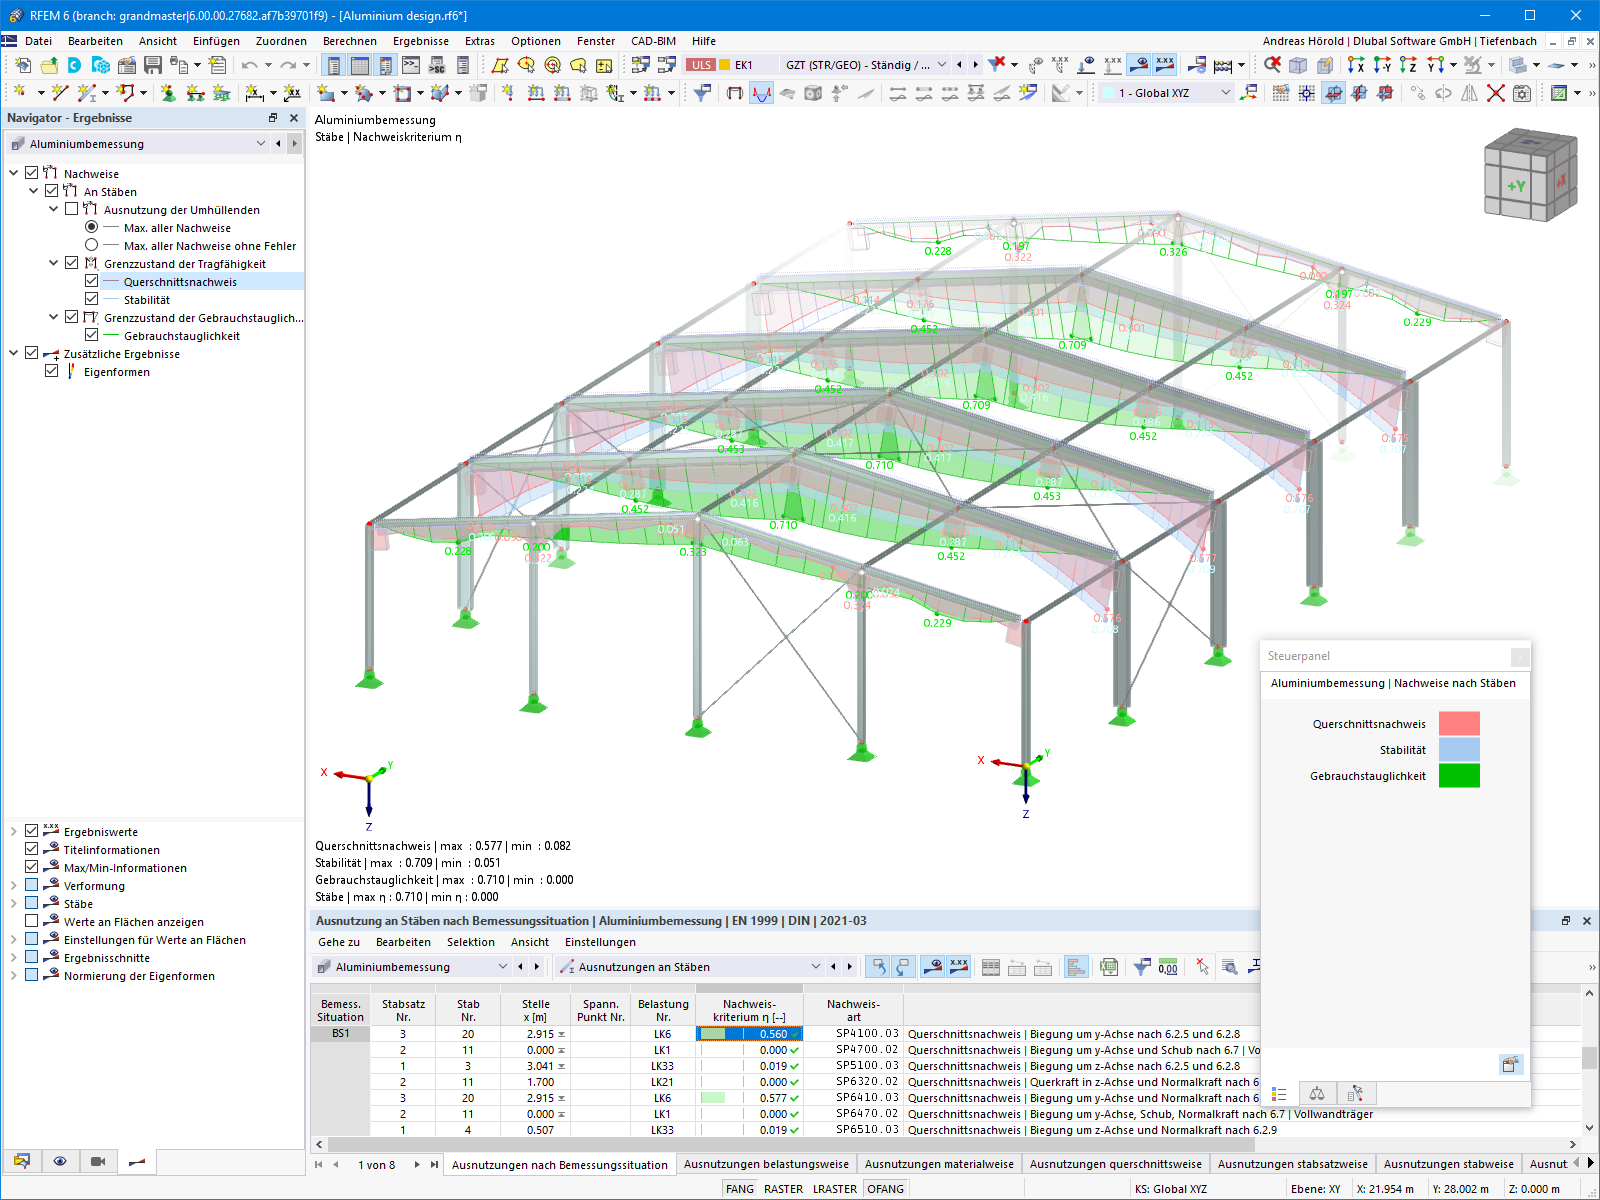
Task: Collapse the Nachweise tree branch
Action: (15, 172)
